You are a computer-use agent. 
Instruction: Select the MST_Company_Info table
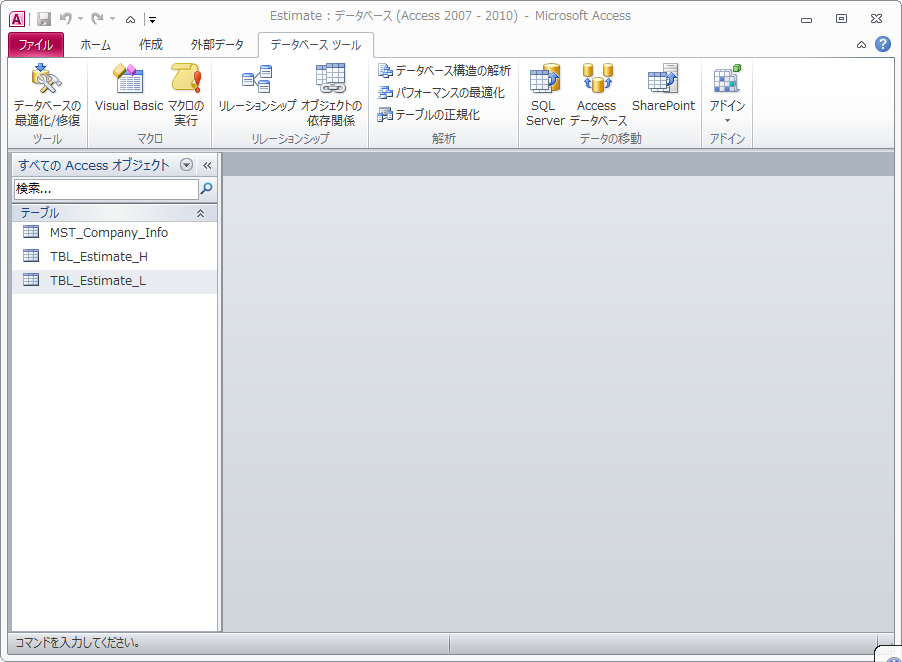(x=114, y=232)
